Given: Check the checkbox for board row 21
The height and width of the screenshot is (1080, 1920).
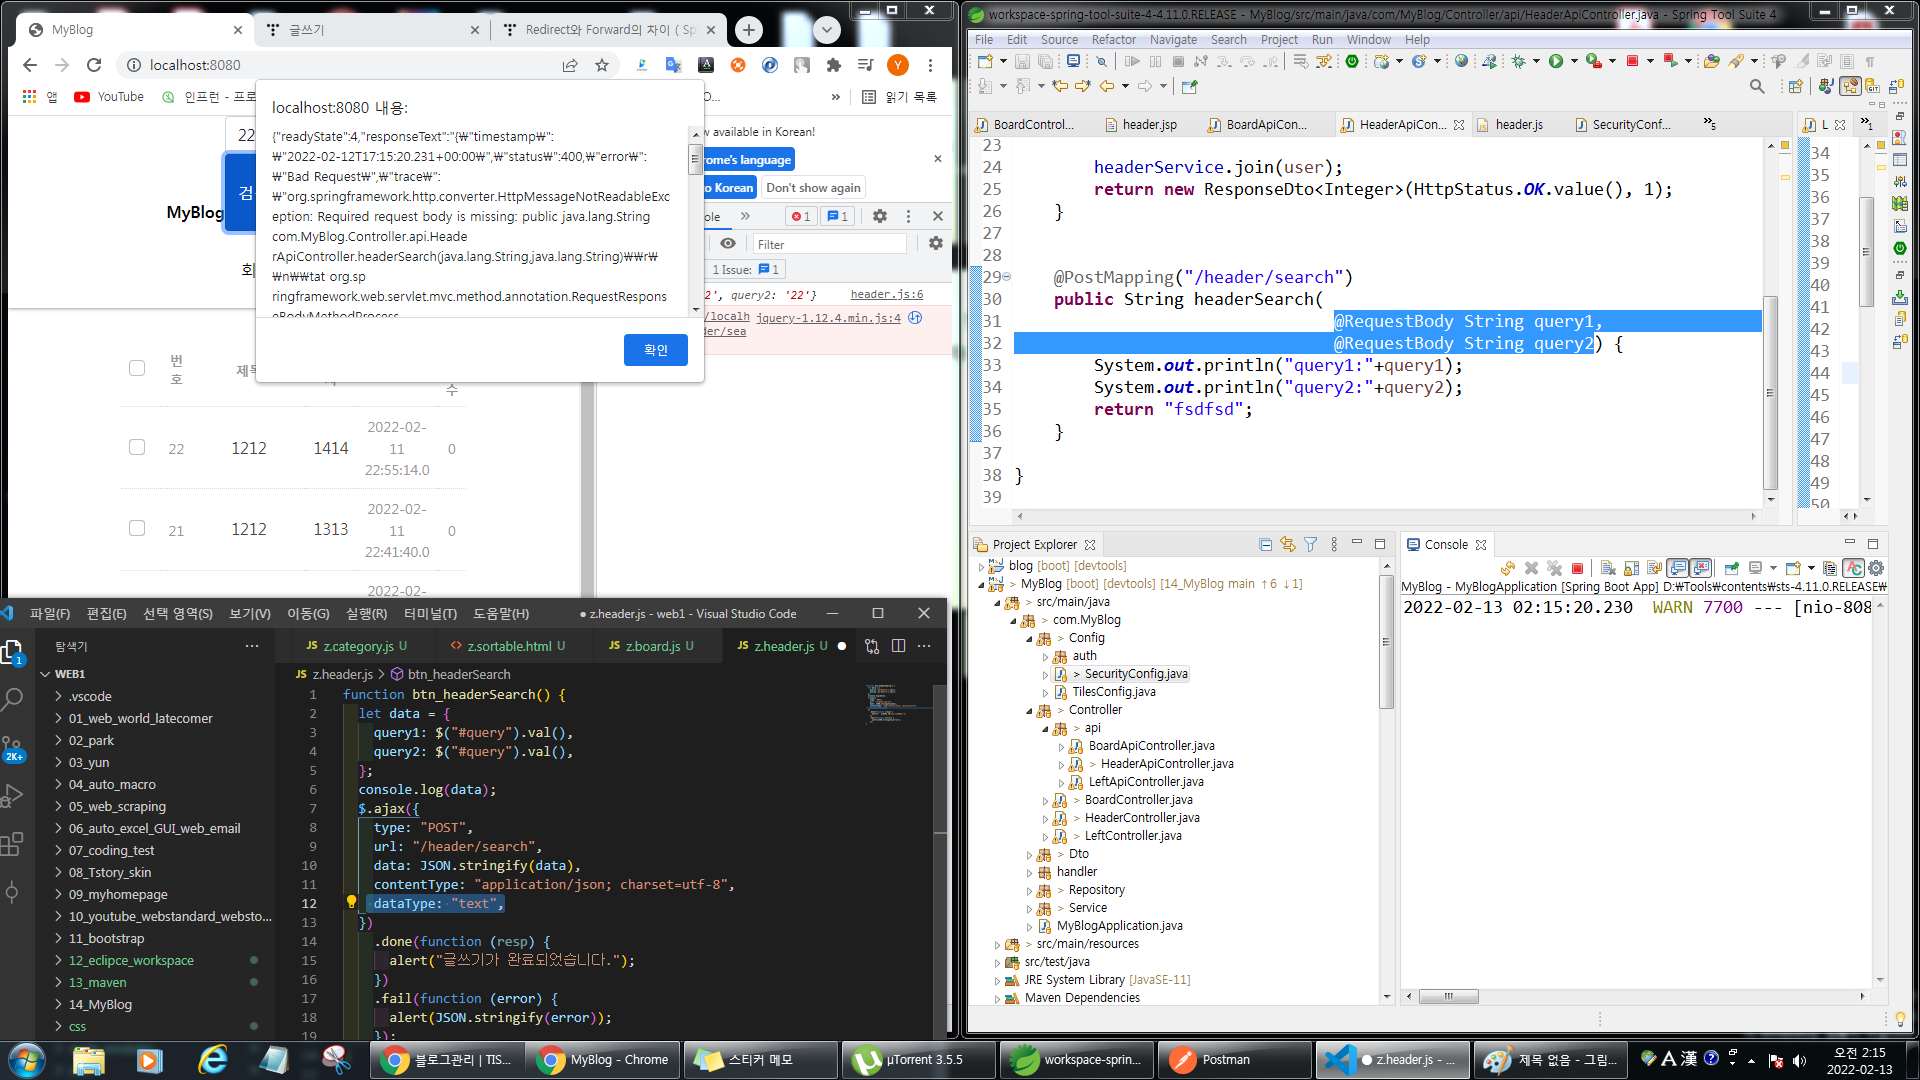Looking at the screenshot, I should [137, 529].
